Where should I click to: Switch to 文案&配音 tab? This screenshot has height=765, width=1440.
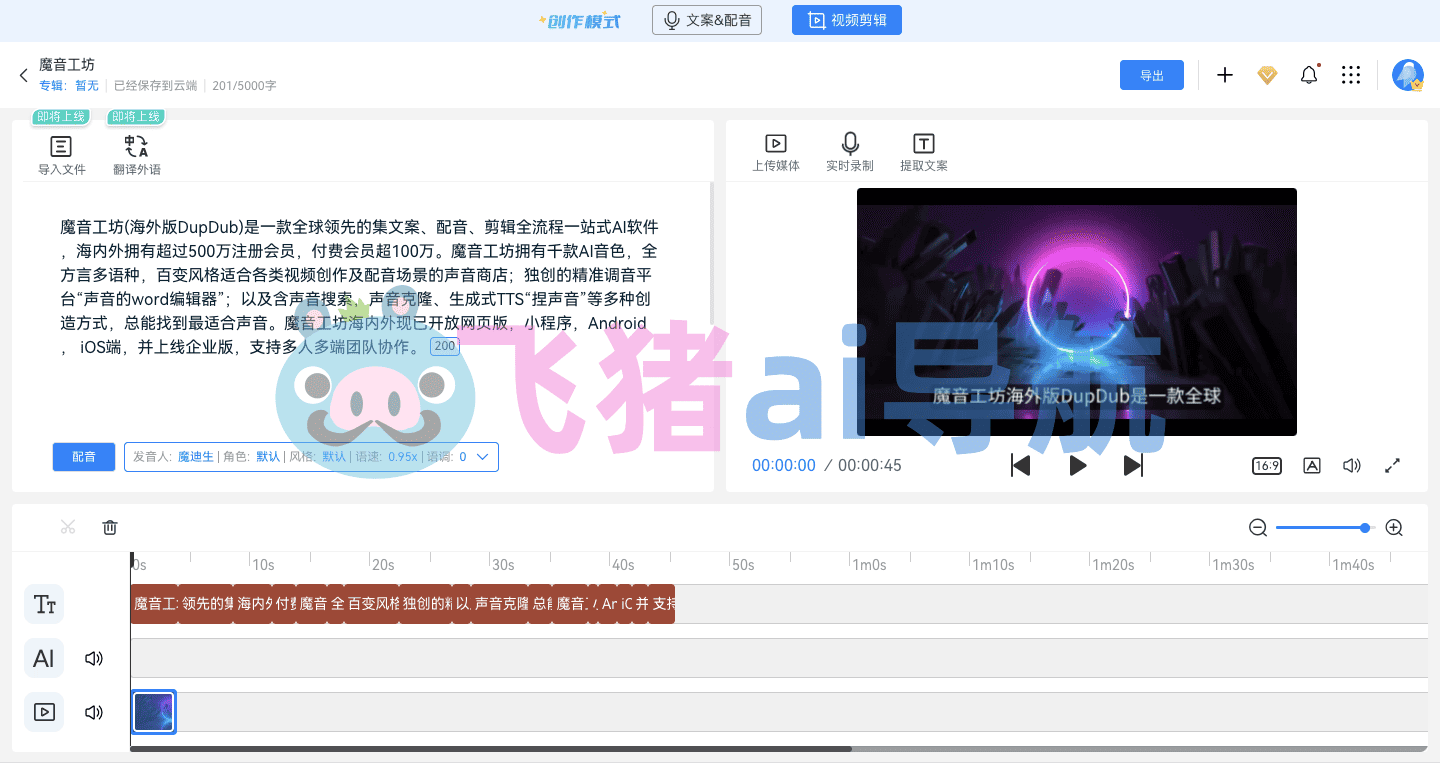coord(707,20)
